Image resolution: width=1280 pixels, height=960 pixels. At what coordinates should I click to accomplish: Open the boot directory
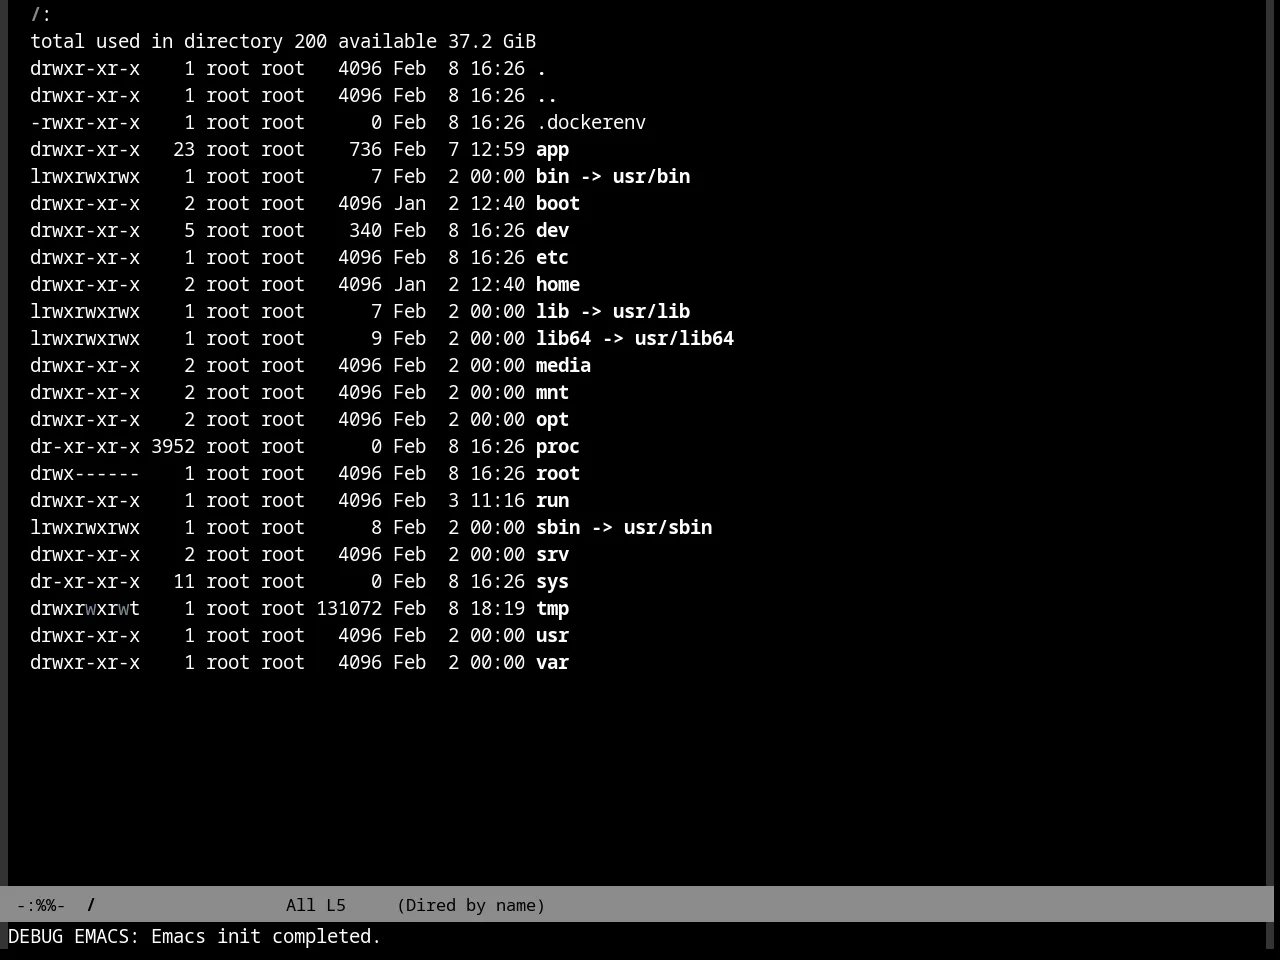coord(558,204)
